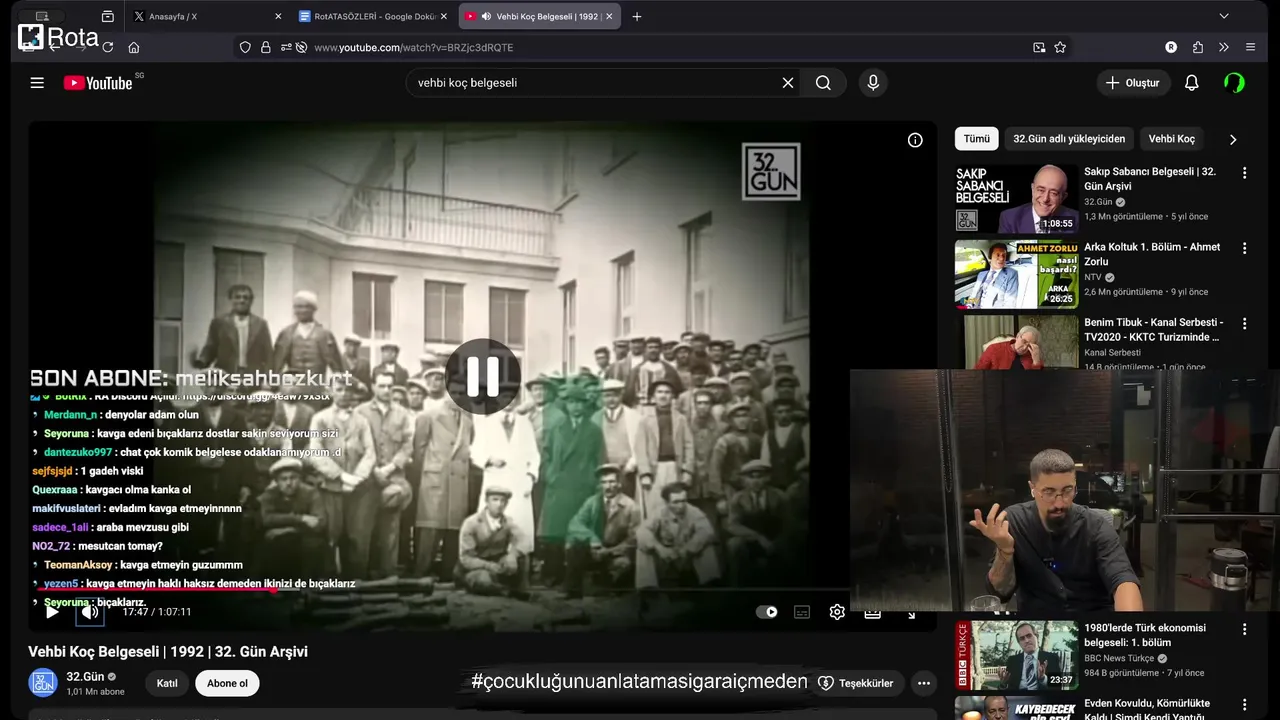Open Arka Koltuk 1. Bölüm title
Image resolution: width=1280 pixels, height=720 pixels.
(1152, 254)
